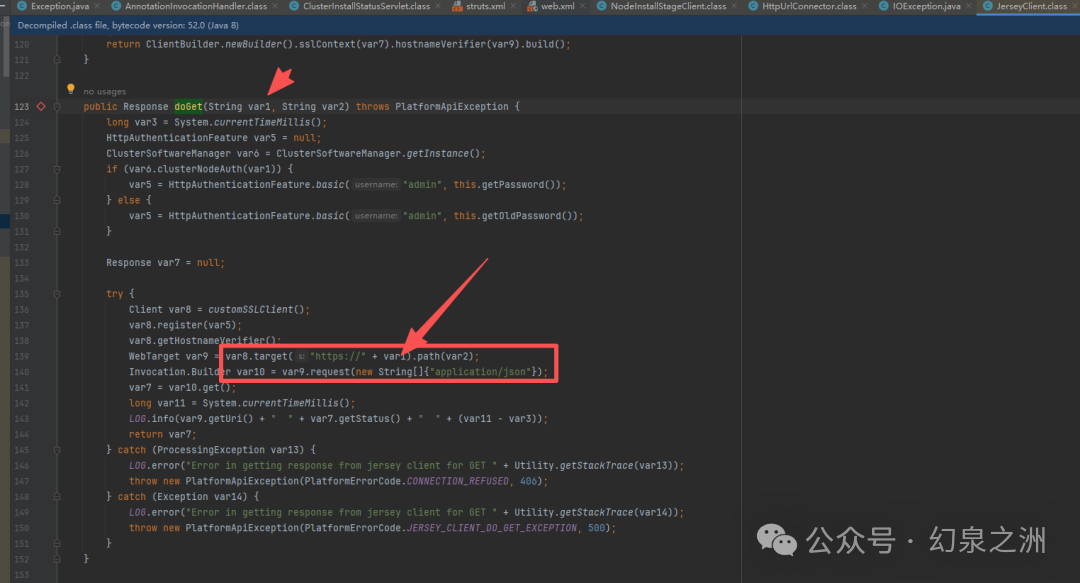This screenshot has height=583, width=1080.
Task: Close the Exception.java tab
Action: 96,6
